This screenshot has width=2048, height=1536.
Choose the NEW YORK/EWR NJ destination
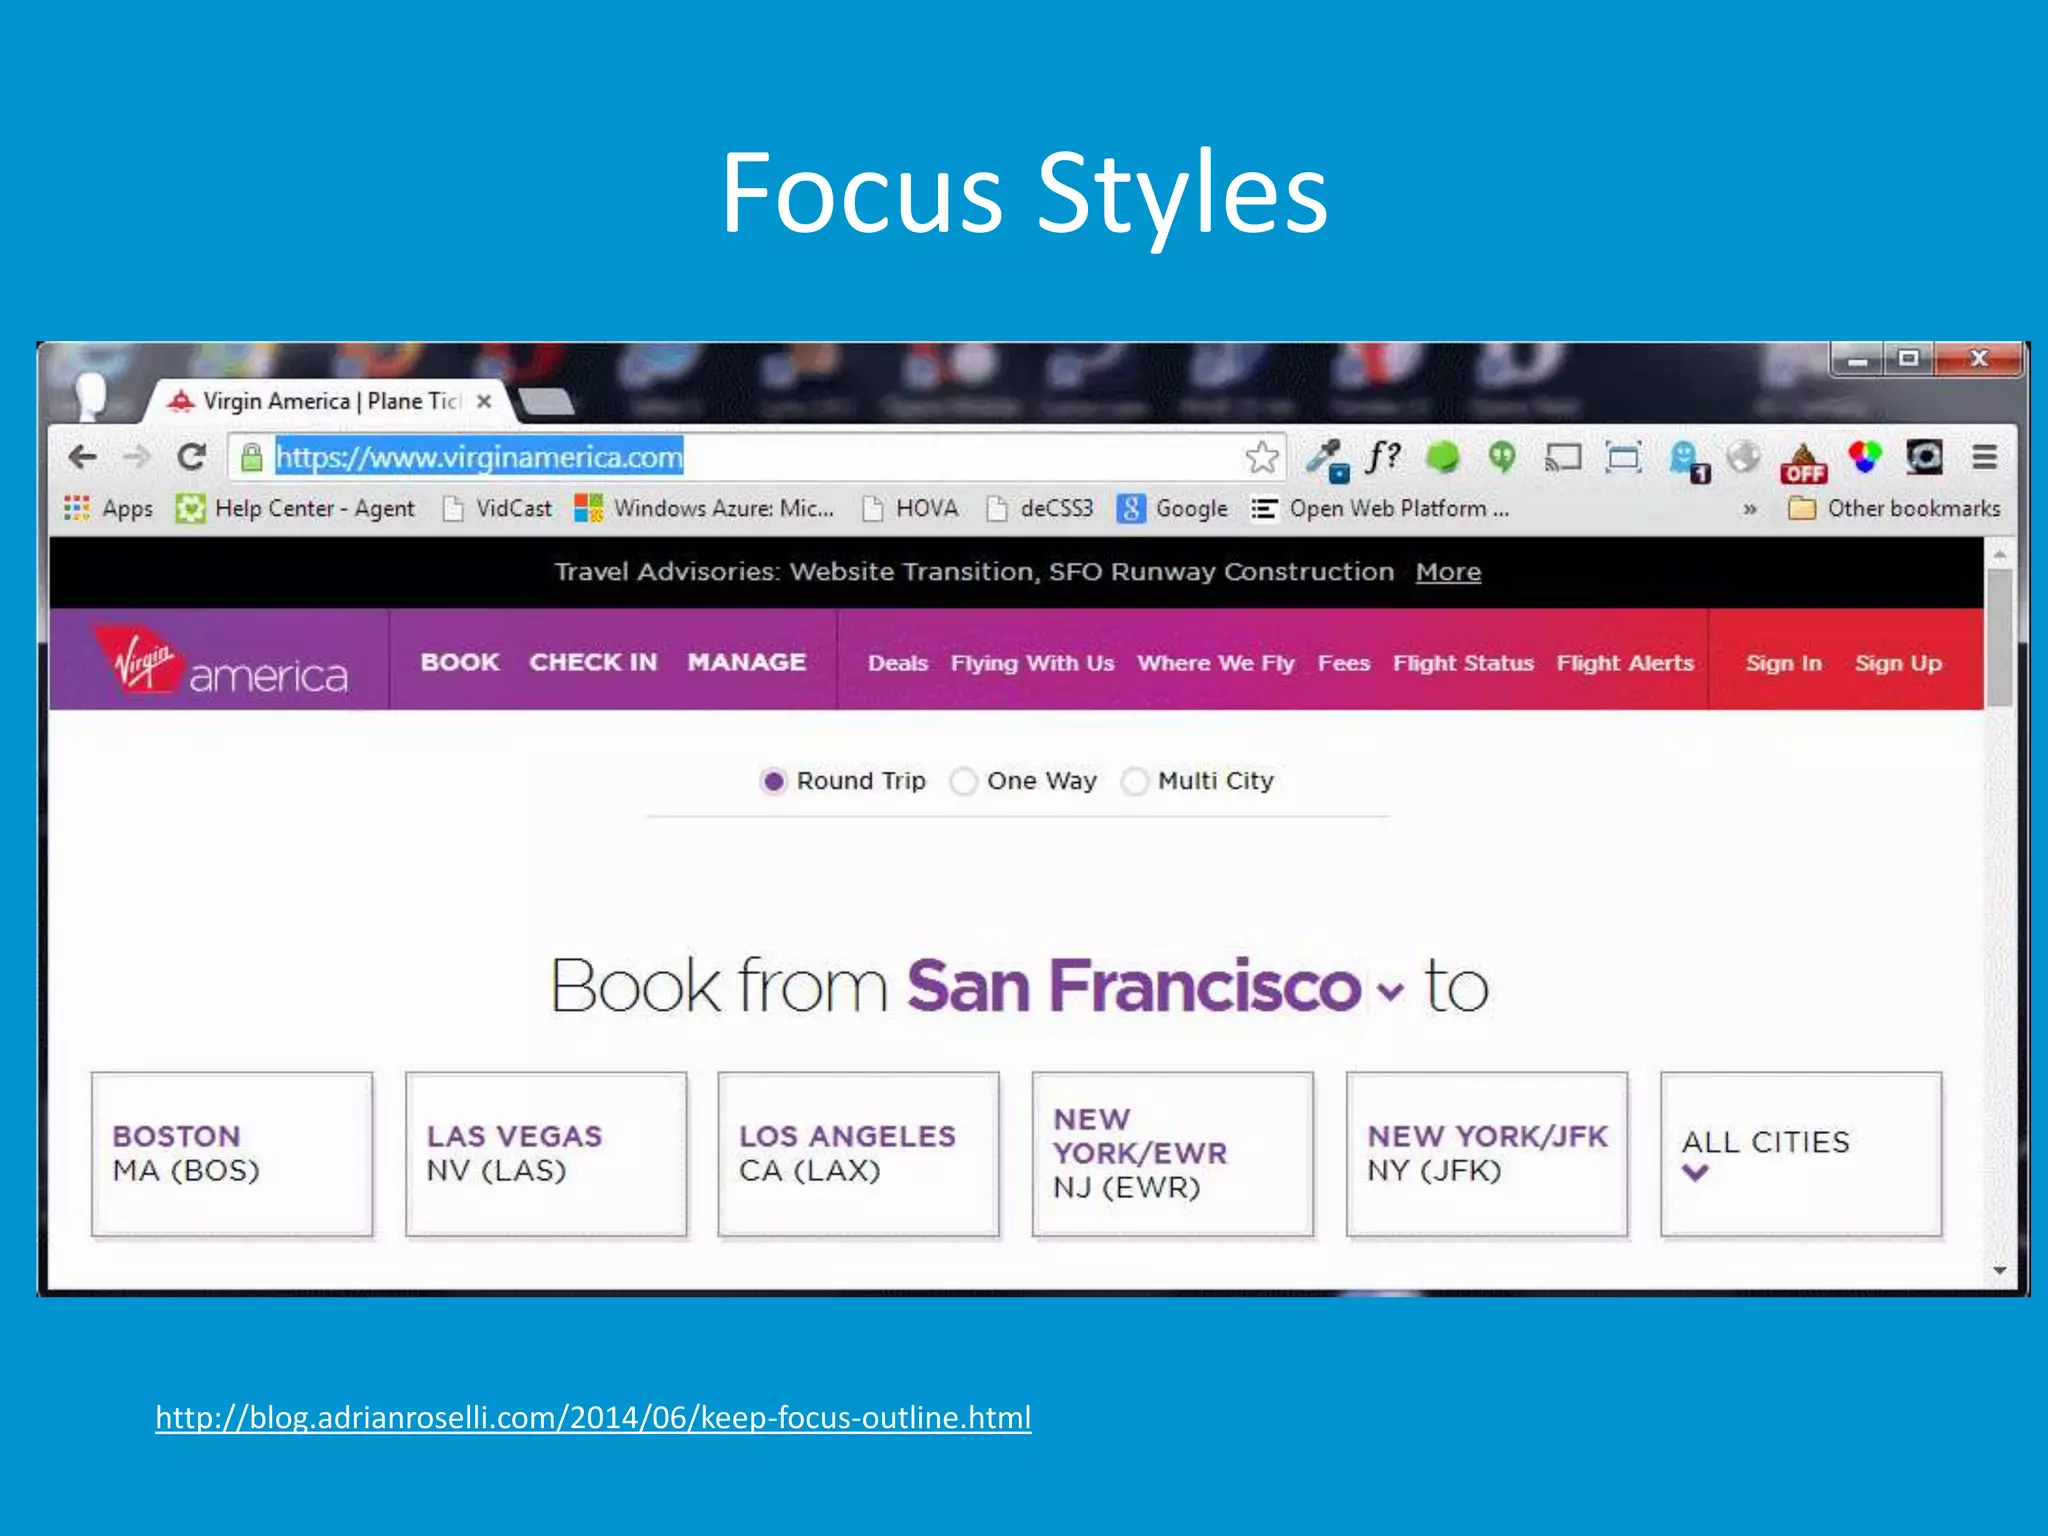(1173, 1155)
